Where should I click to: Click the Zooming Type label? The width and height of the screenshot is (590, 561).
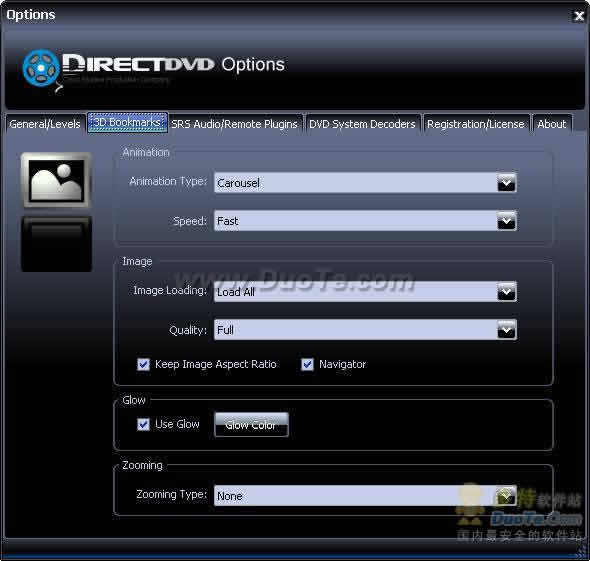172,494
